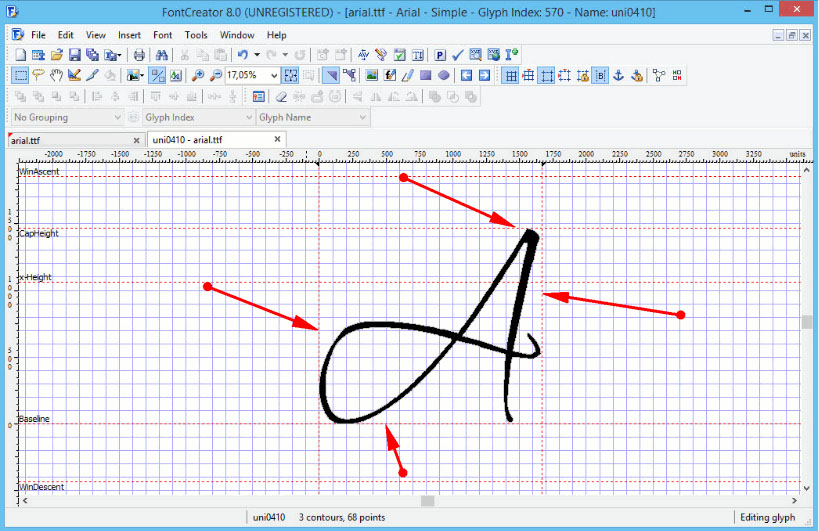Go to next glyph arrow

tap(484, 76)
